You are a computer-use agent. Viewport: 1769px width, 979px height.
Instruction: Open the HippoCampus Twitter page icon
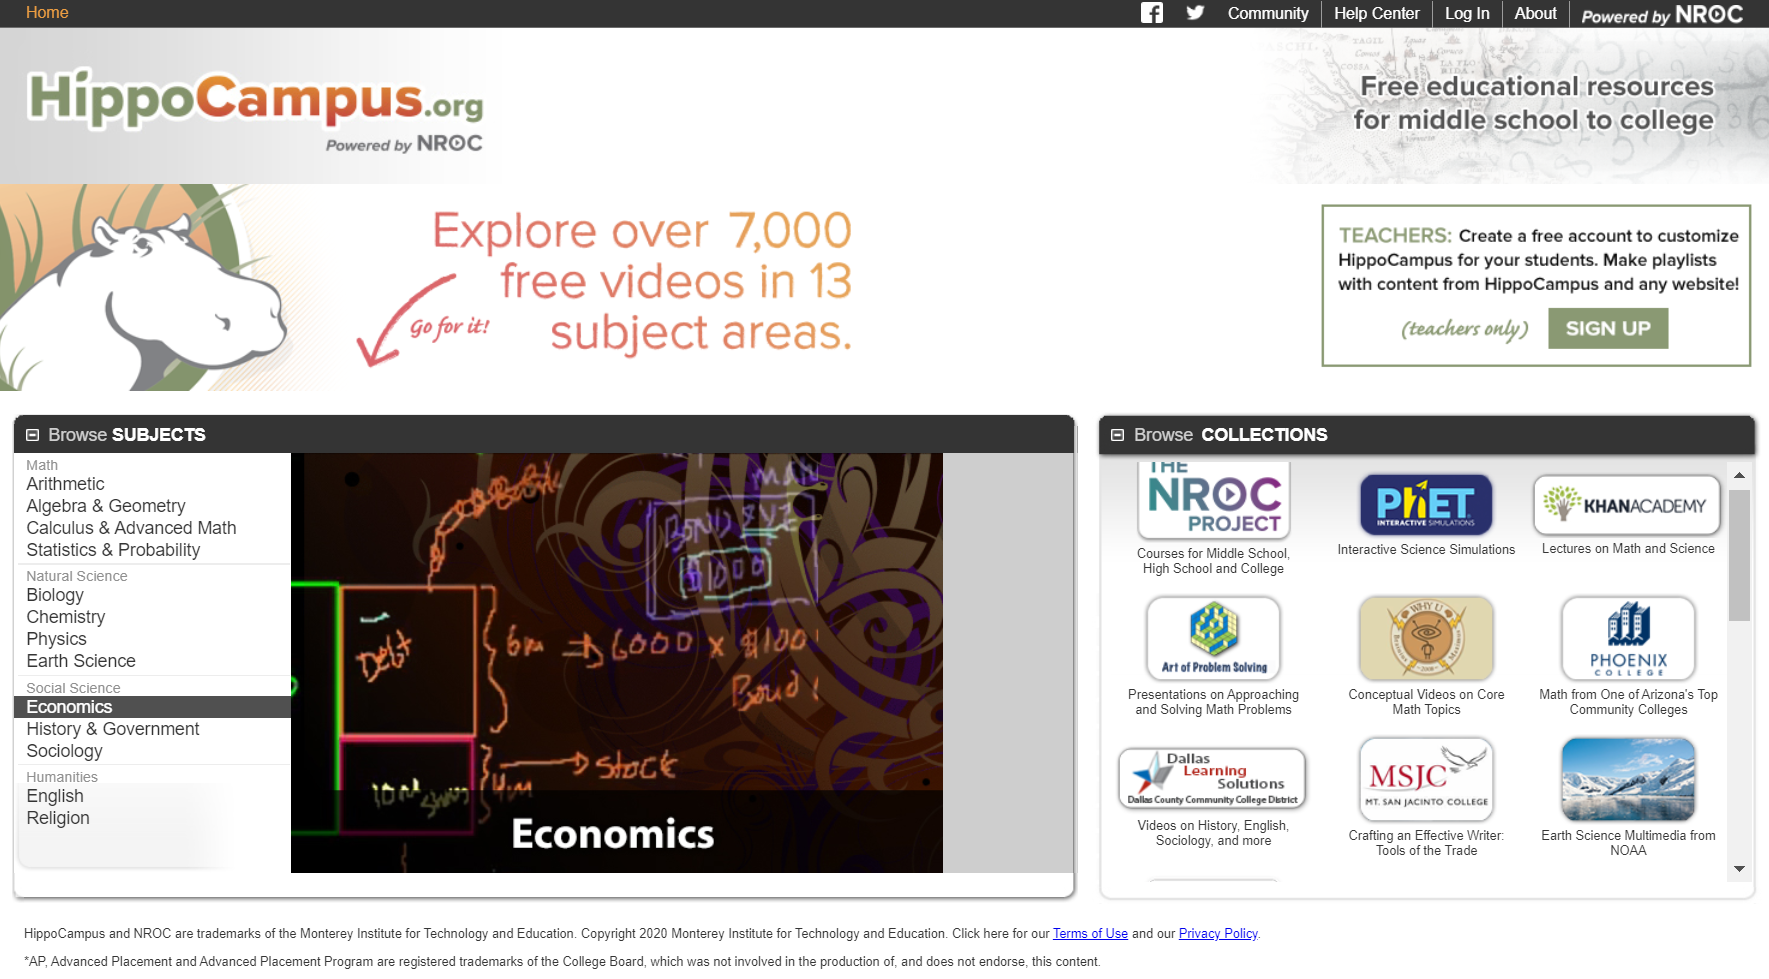click(1195, 13)
